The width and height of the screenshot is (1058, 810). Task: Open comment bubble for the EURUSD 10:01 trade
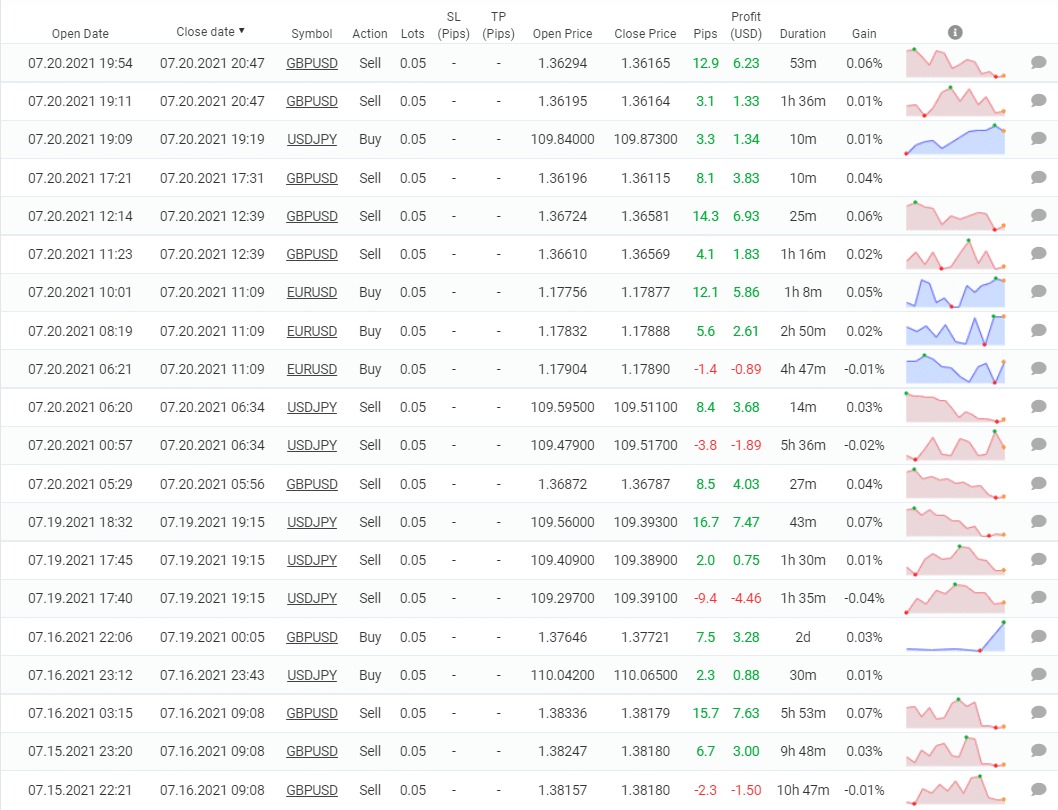point(1038,292)
